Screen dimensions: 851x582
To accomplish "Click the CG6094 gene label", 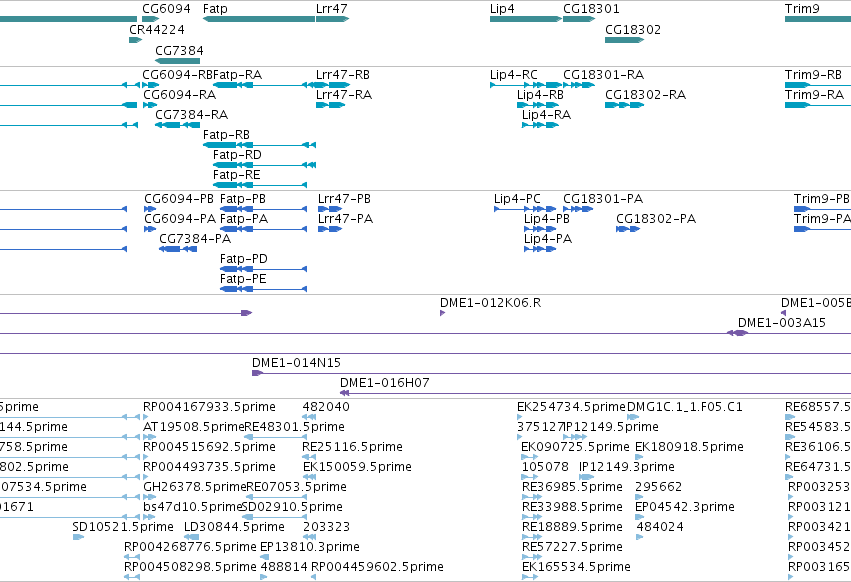I will click(x=166, y=9).
